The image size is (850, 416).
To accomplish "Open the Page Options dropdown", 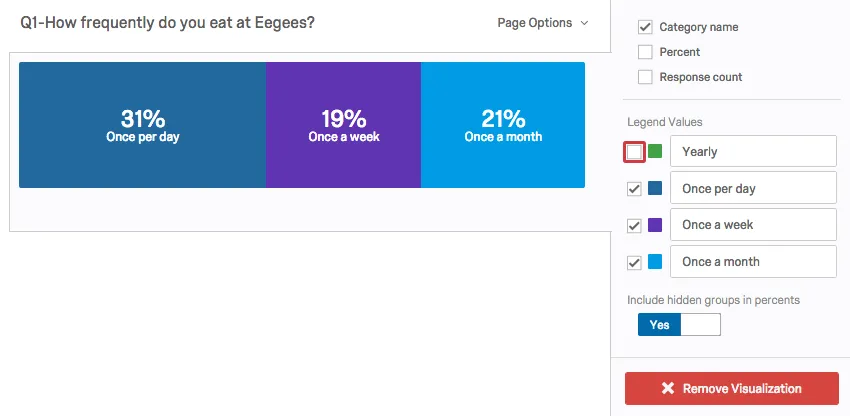I will click(x=543, y=23).
